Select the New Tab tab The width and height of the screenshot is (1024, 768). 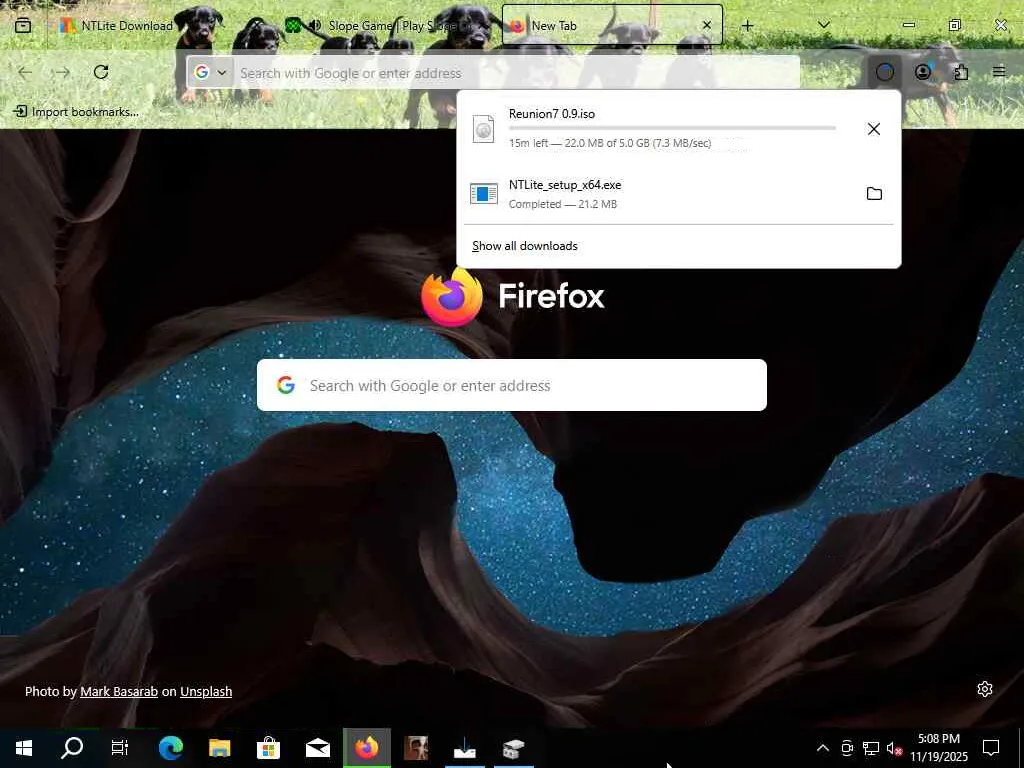point(612,25)
